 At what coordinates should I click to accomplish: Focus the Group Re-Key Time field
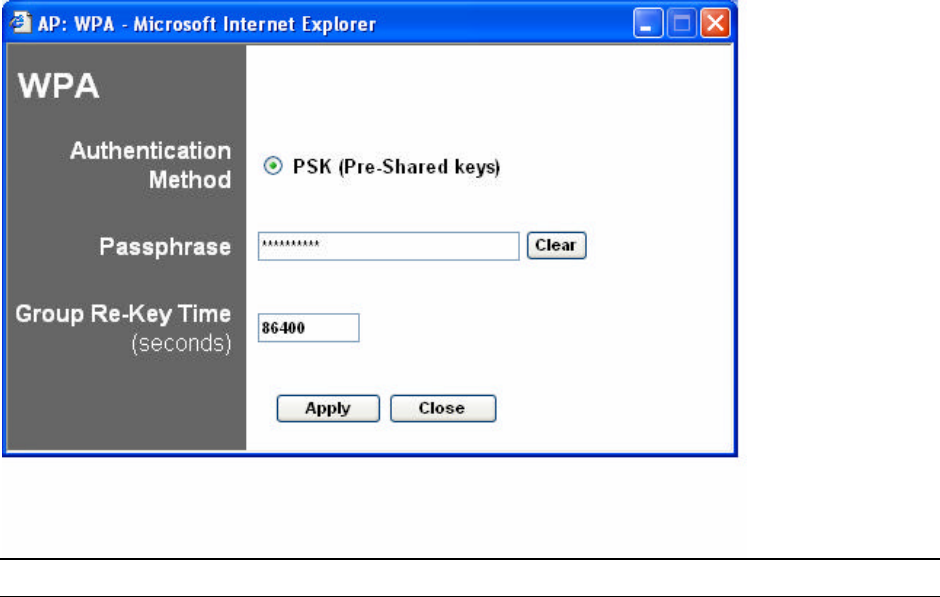click(308, 327)
